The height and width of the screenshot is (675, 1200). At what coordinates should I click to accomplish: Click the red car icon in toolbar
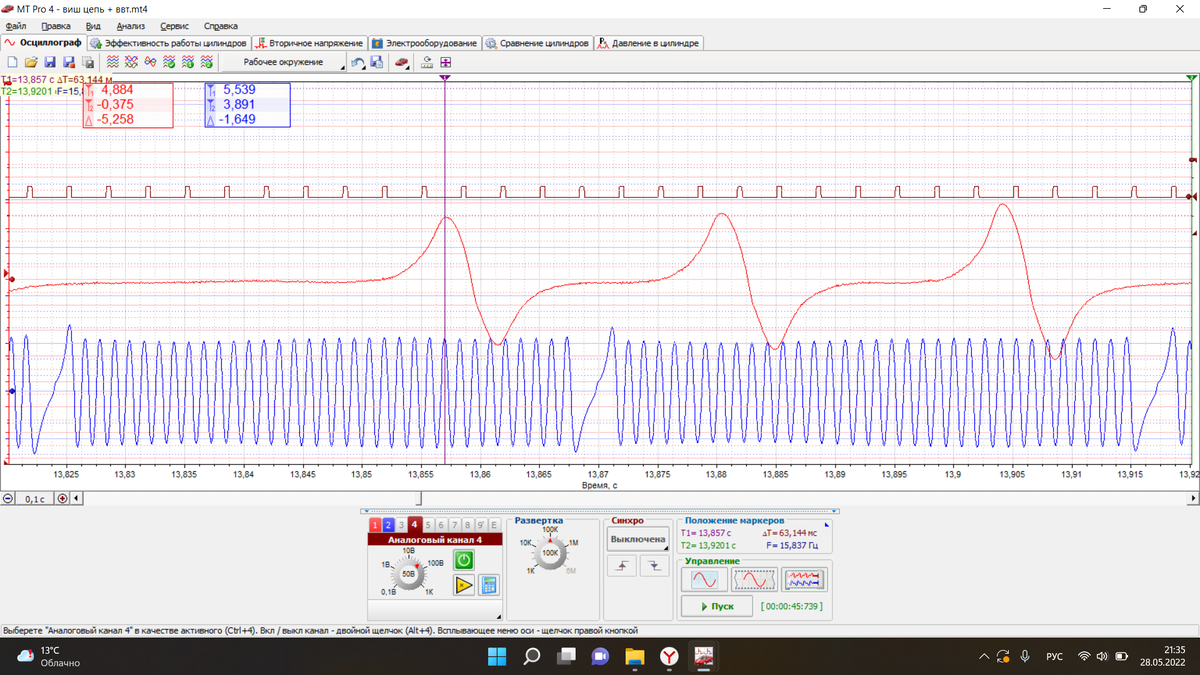click(401, 62)
